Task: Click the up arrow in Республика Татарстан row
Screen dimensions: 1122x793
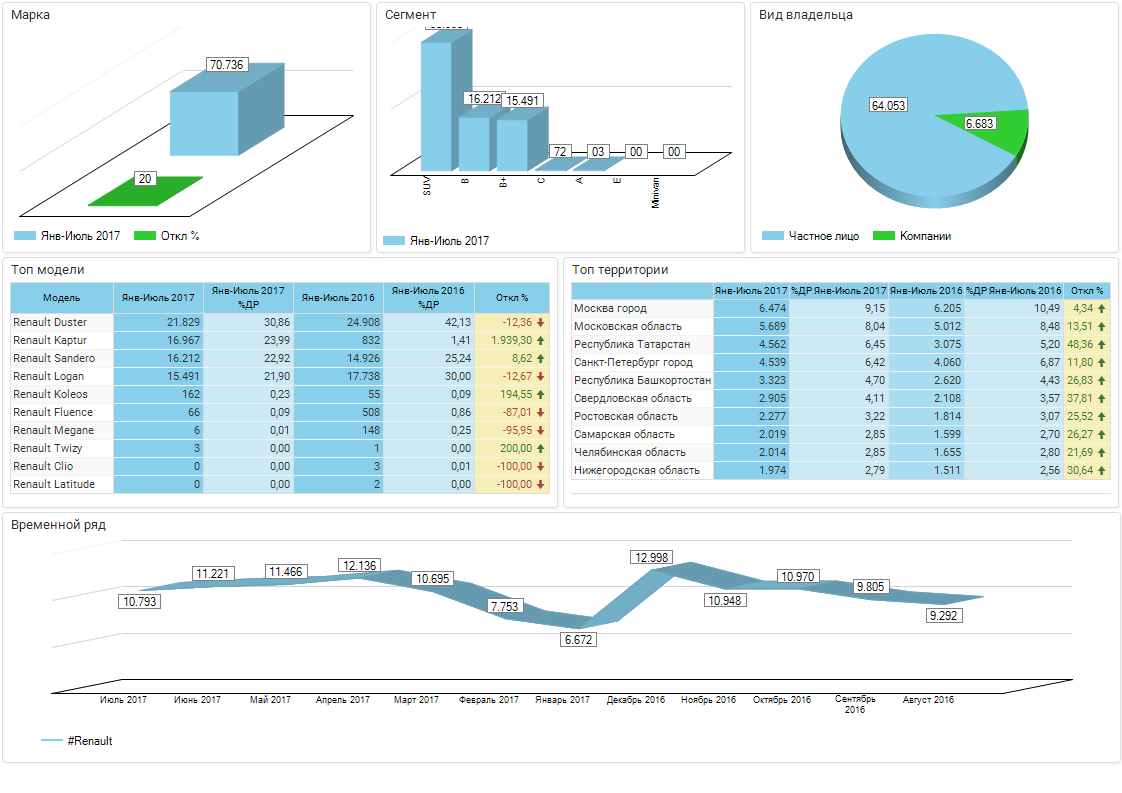Action: [1101, 344]
